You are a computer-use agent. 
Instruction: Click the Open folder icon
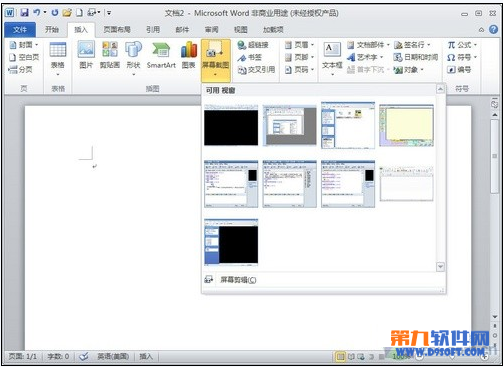(x=67, y=13)
